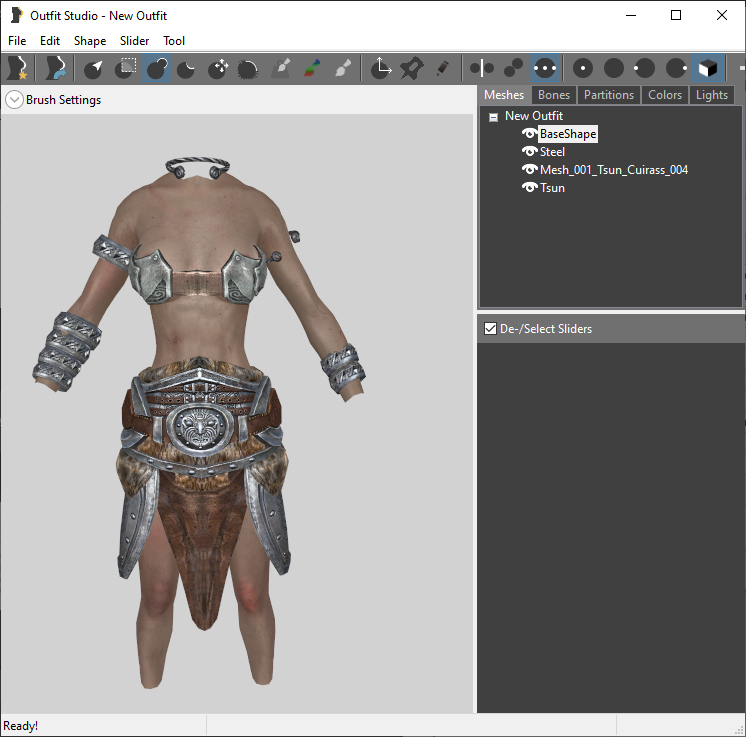The image size is (746, 737).
Task: Click the De-/Select Sliders label text
Action: [546, 329]
